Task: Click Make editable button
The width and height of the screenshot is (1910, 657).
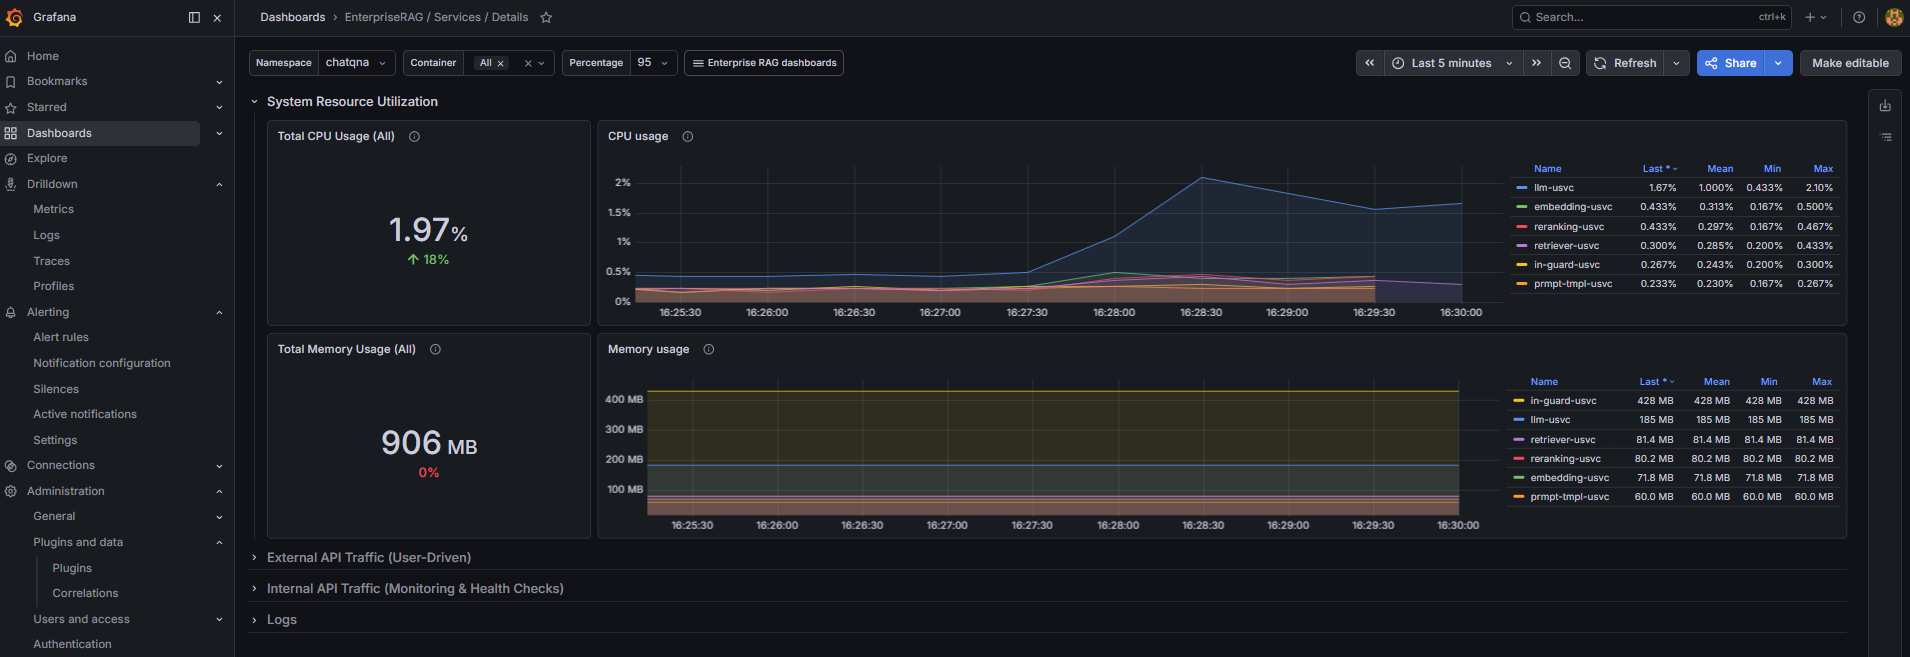Action: [1850, 63]
